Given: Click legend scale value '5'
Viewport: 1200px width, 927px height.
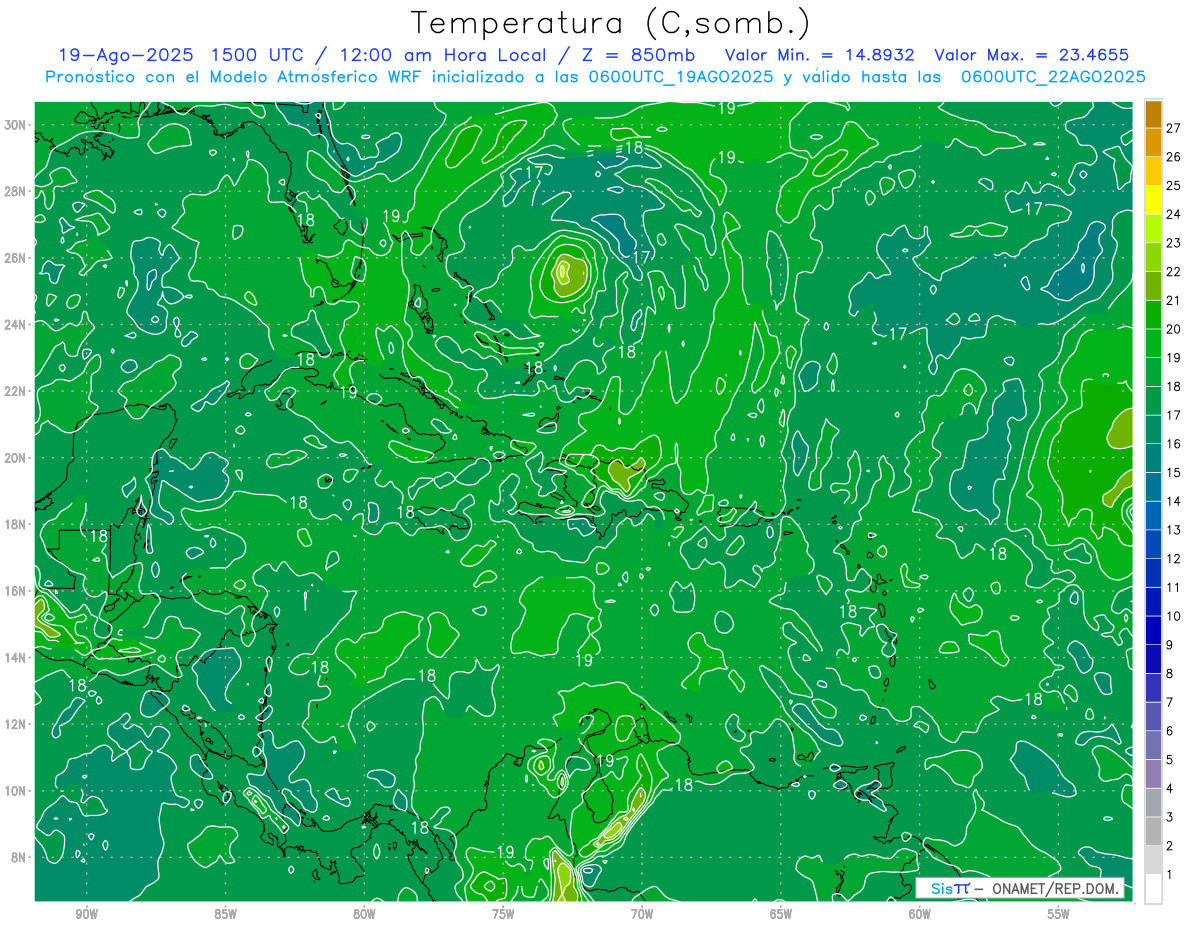Looking at the screenshot, I should (1170, 760).
